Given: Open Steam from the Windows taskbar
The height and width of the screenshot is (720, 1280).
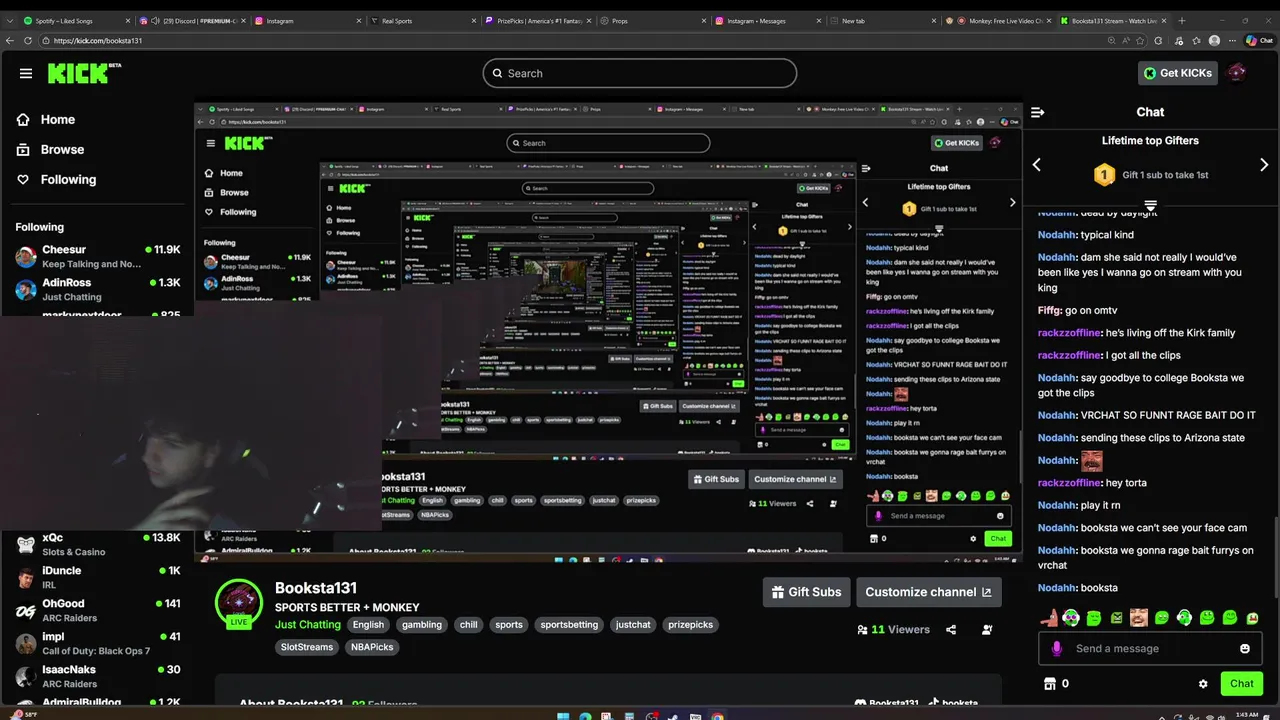Looking at the screenshot, I should pos(673,715).
